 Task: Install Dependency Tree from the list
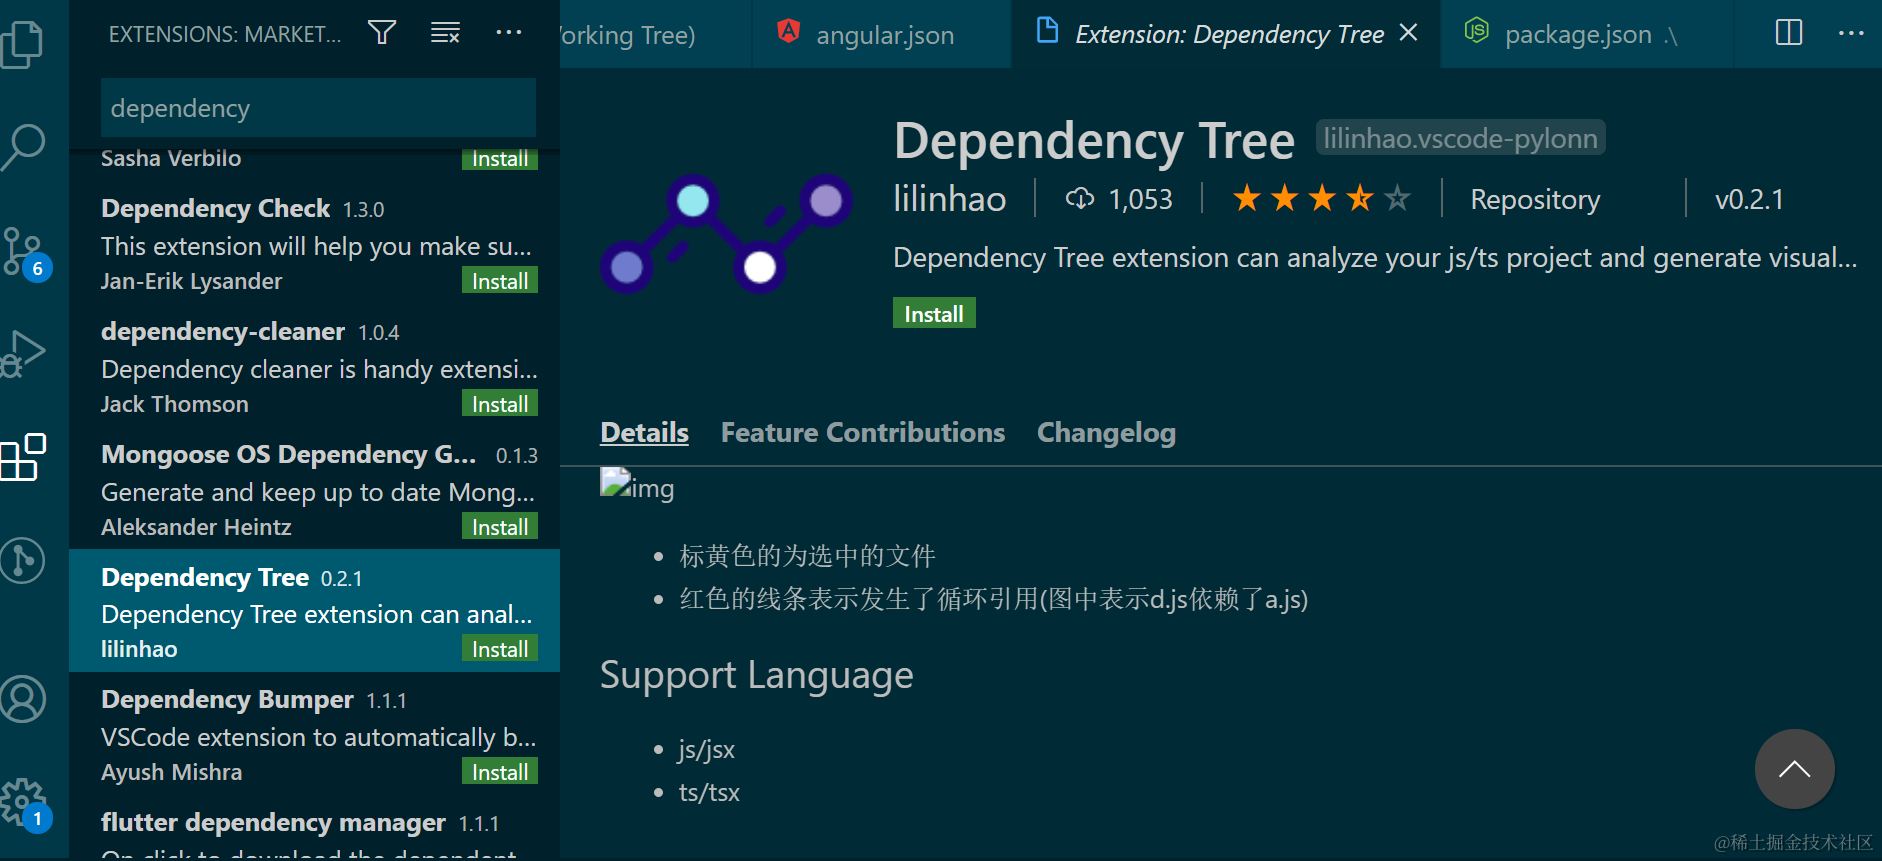(x=500, y=649)
